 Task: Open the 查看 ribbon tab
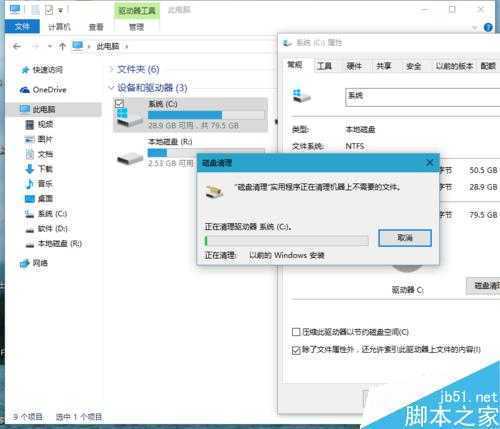point(96,27)
